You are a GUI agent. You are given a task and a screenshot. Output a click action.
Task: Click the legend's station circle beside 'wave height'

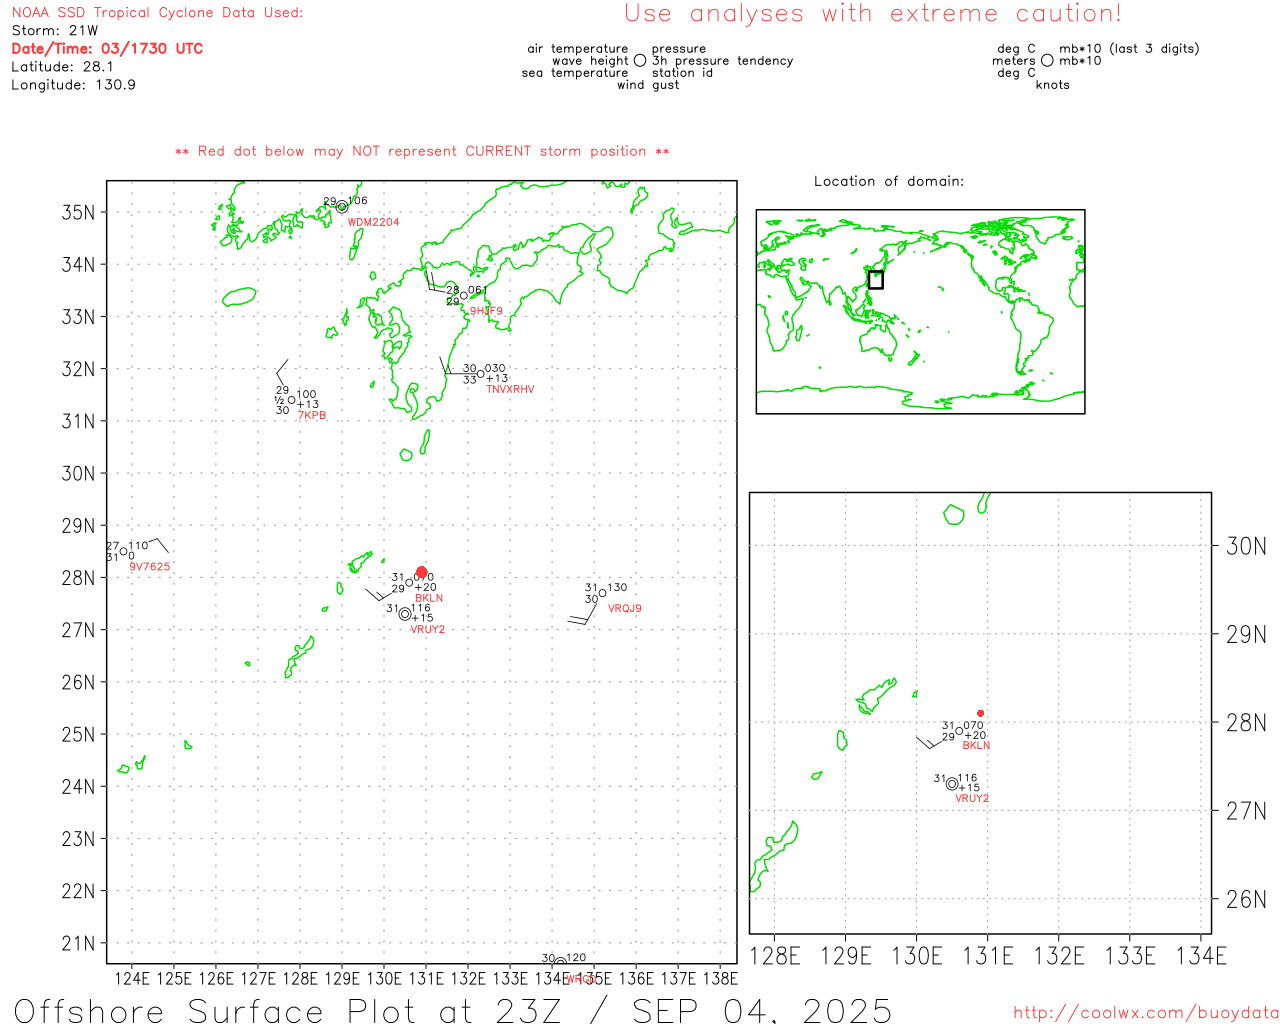[640, 60]
